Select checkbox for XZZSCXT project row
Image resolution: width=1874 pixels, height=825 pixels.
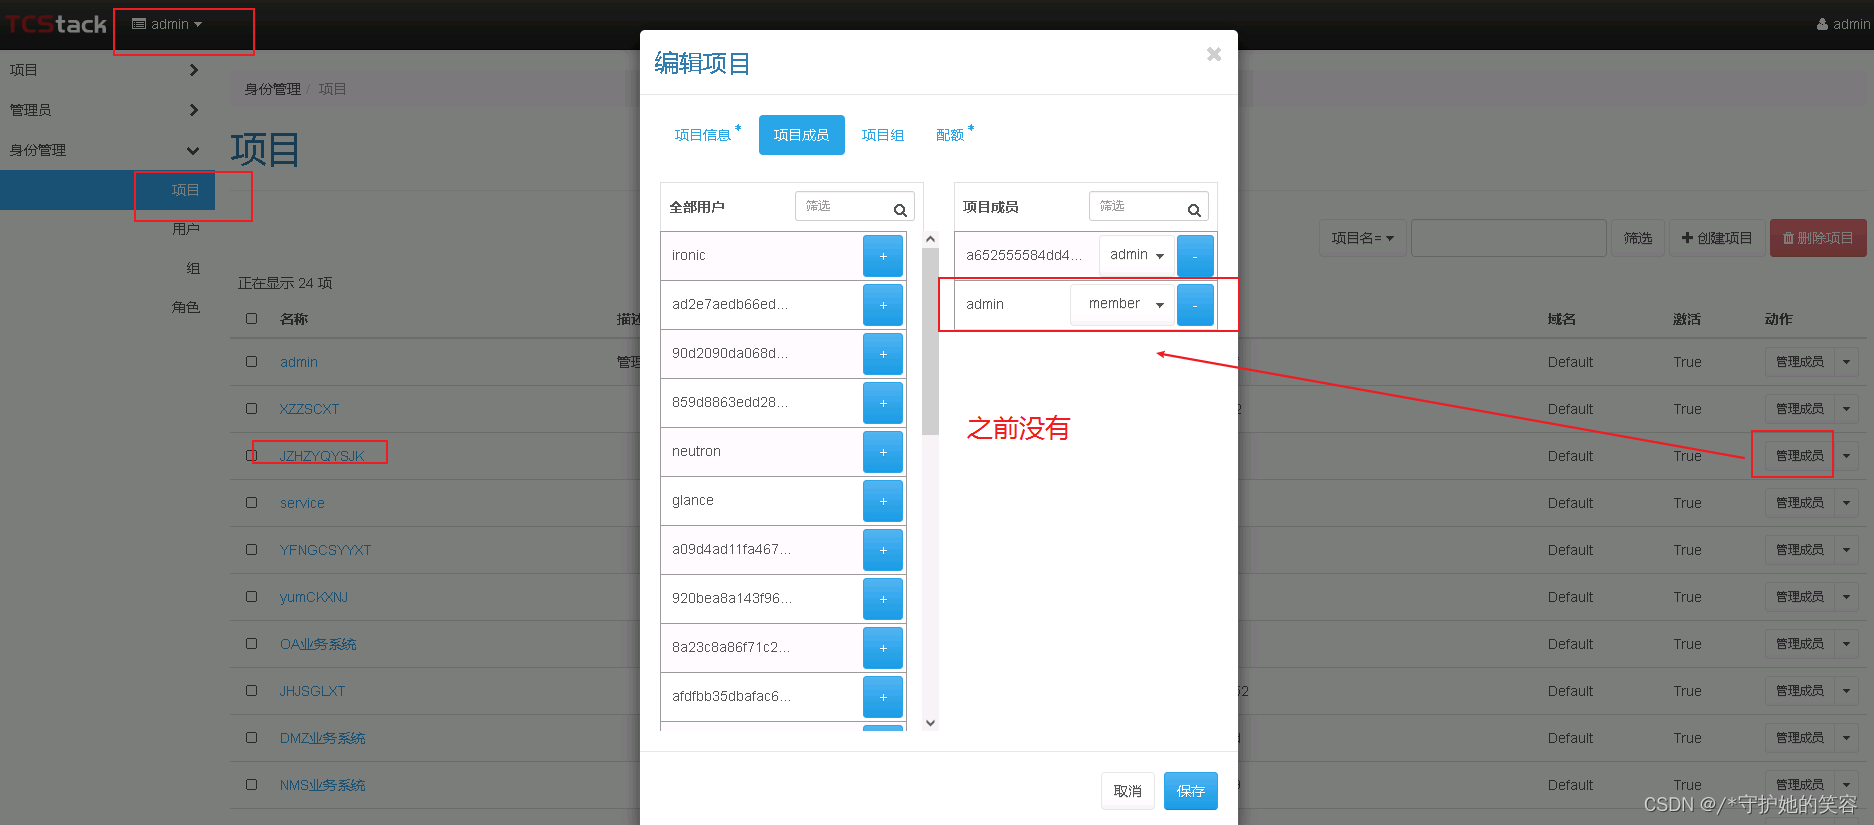252,408
